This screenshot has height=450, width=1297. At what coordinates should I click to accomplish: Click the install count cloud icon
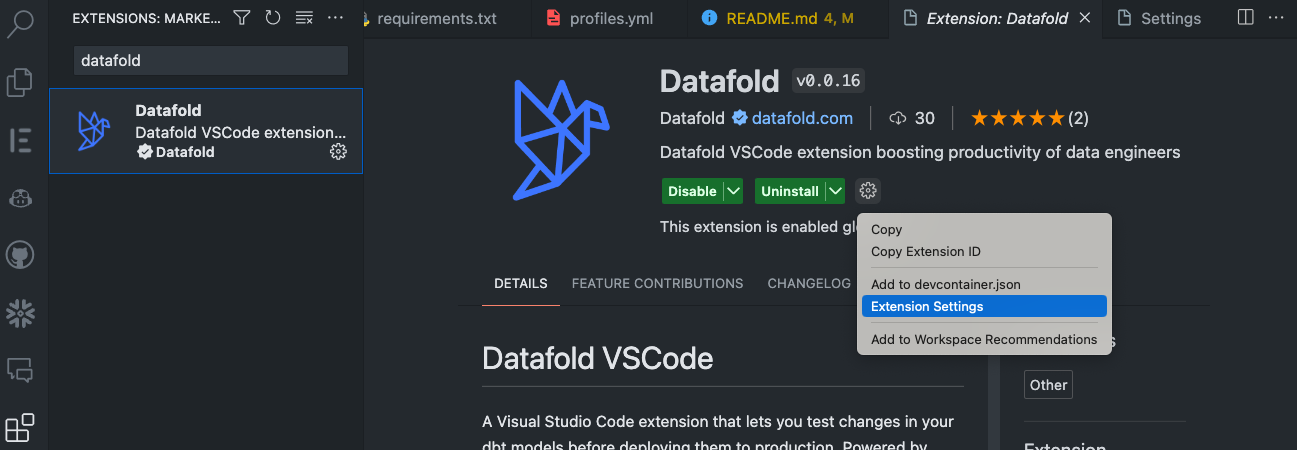[x=898, y=118]
